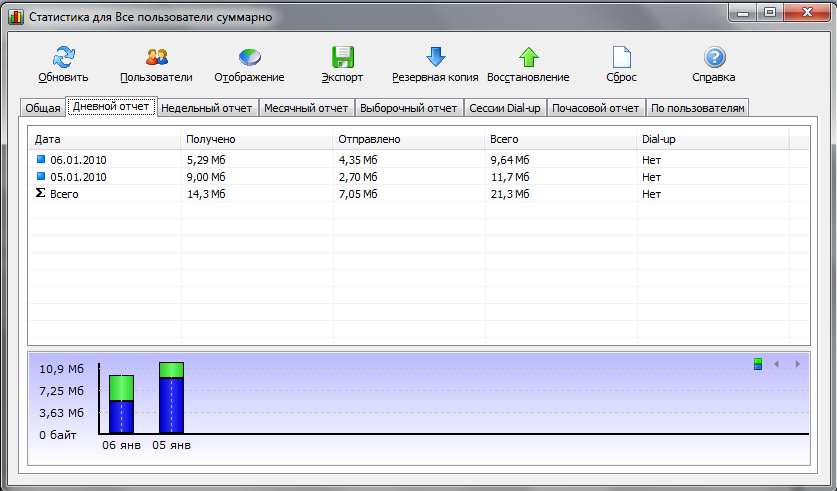This screenshot has height=491, width=837.
Task: Open Справка help icon
Action: [x=714, y=58]
